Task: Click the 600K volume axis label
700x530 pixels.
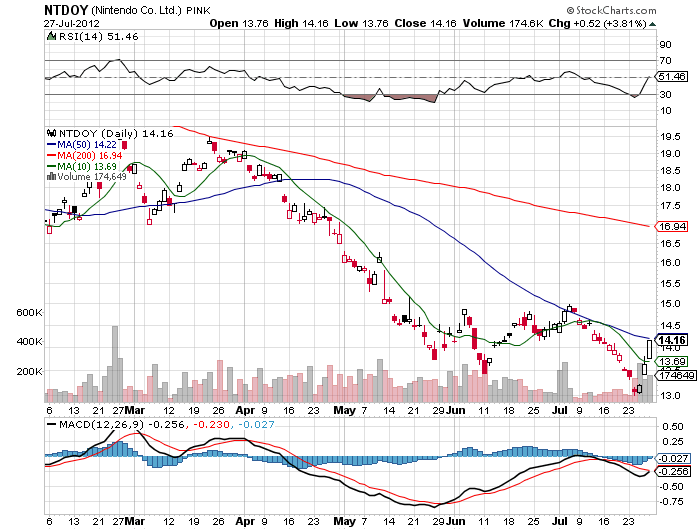Action: click(x=29, y=312)
